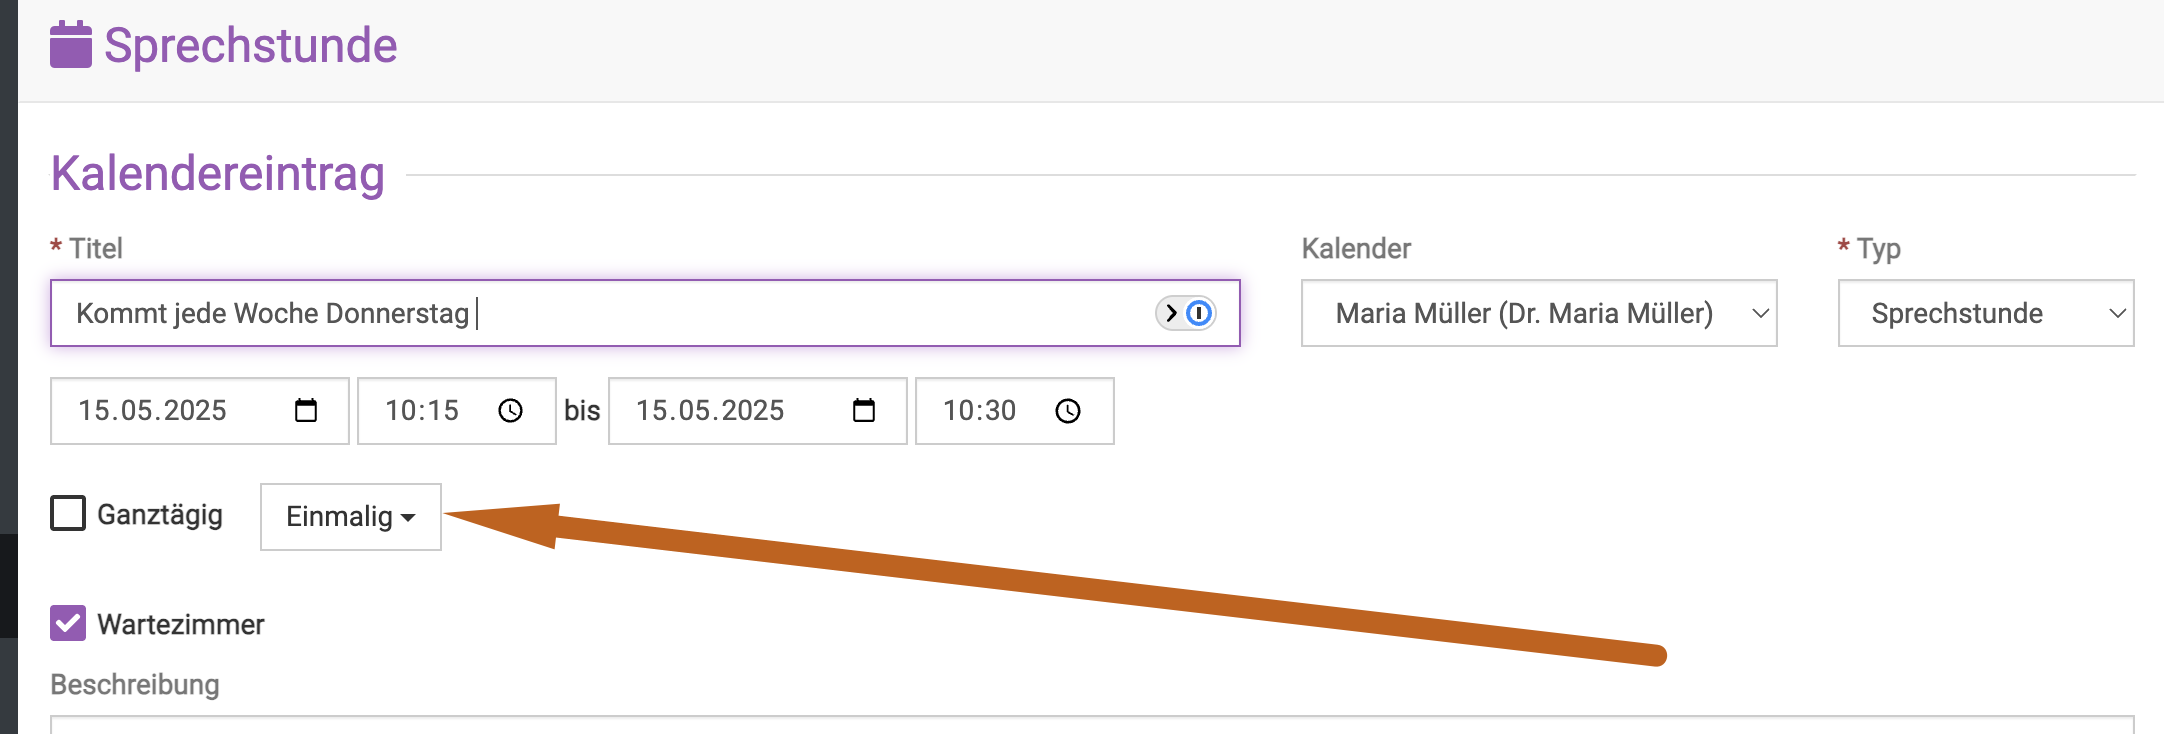Click the purple calendar icon beside Sprechstunde

pos(70,45)
